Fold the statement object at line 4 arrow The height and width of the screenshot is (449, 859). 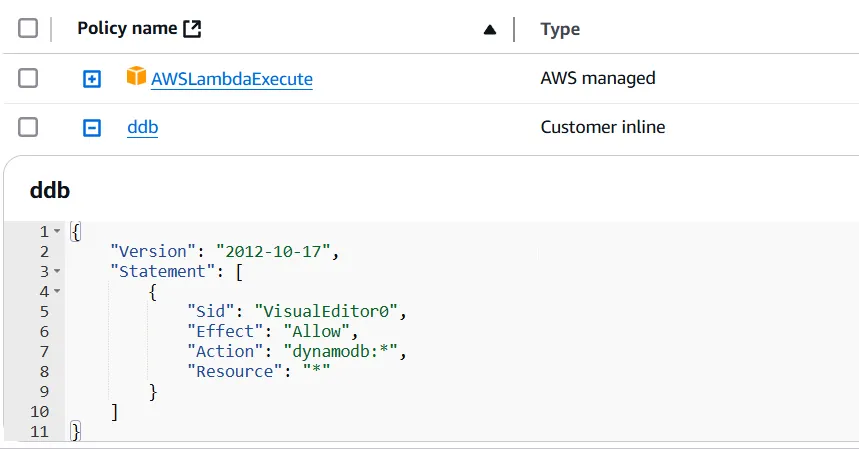coord(57,292)
